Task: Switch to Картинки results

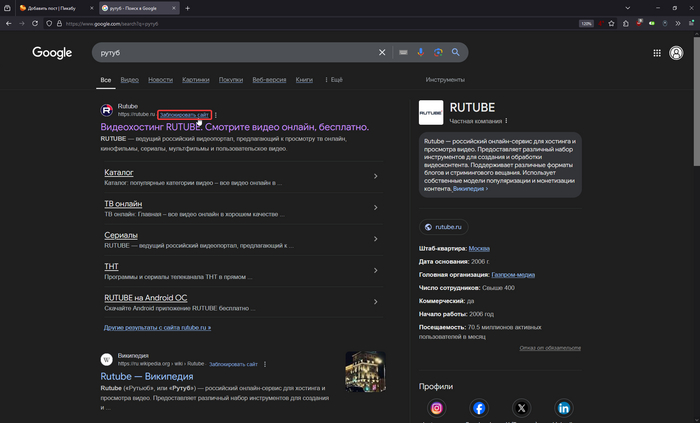Action: coord(196,80)
